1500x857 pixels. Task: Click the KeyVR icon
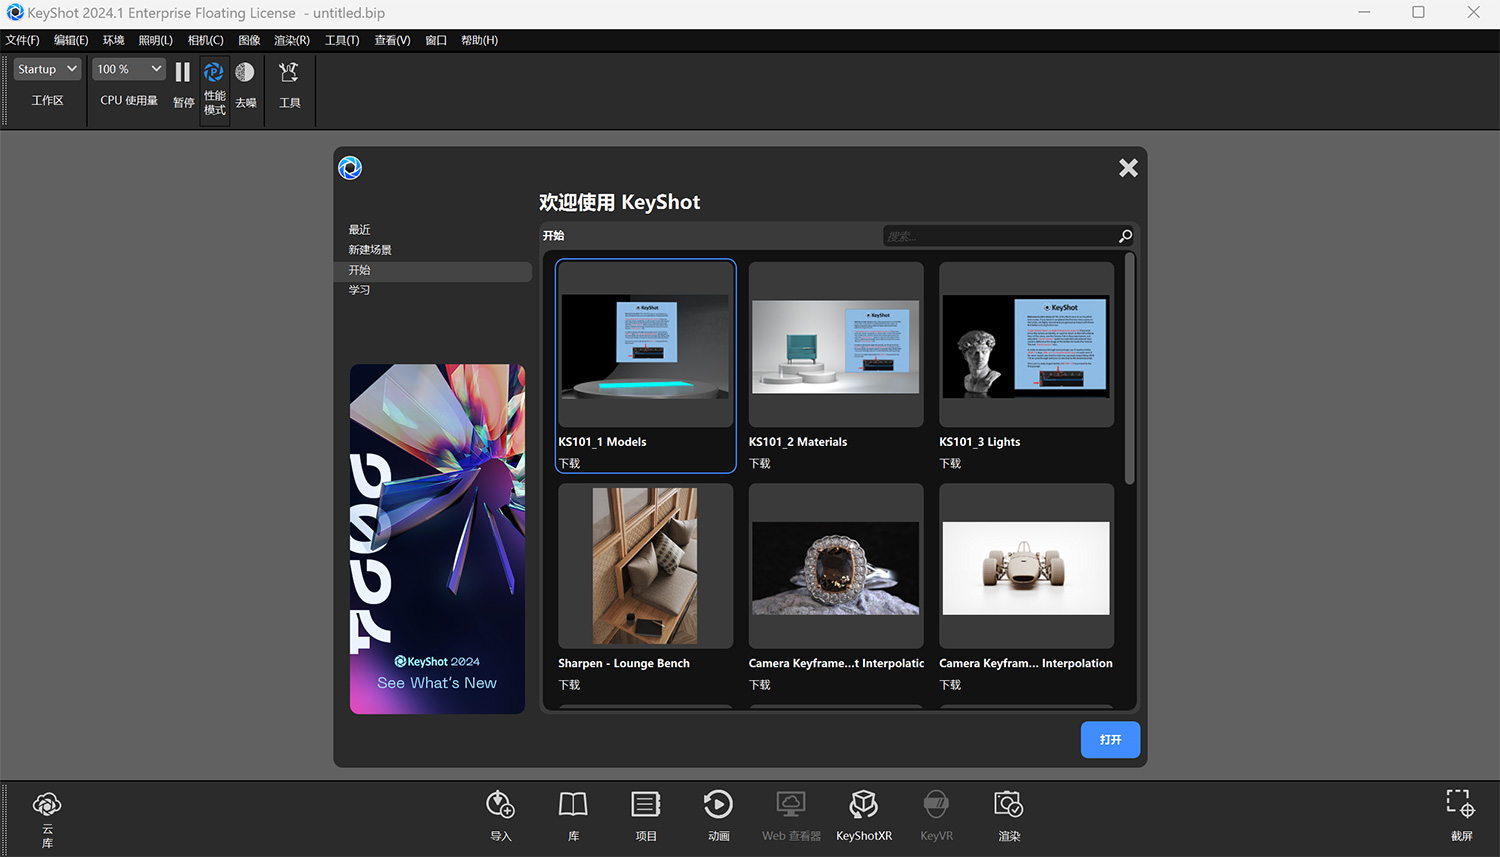936,805
